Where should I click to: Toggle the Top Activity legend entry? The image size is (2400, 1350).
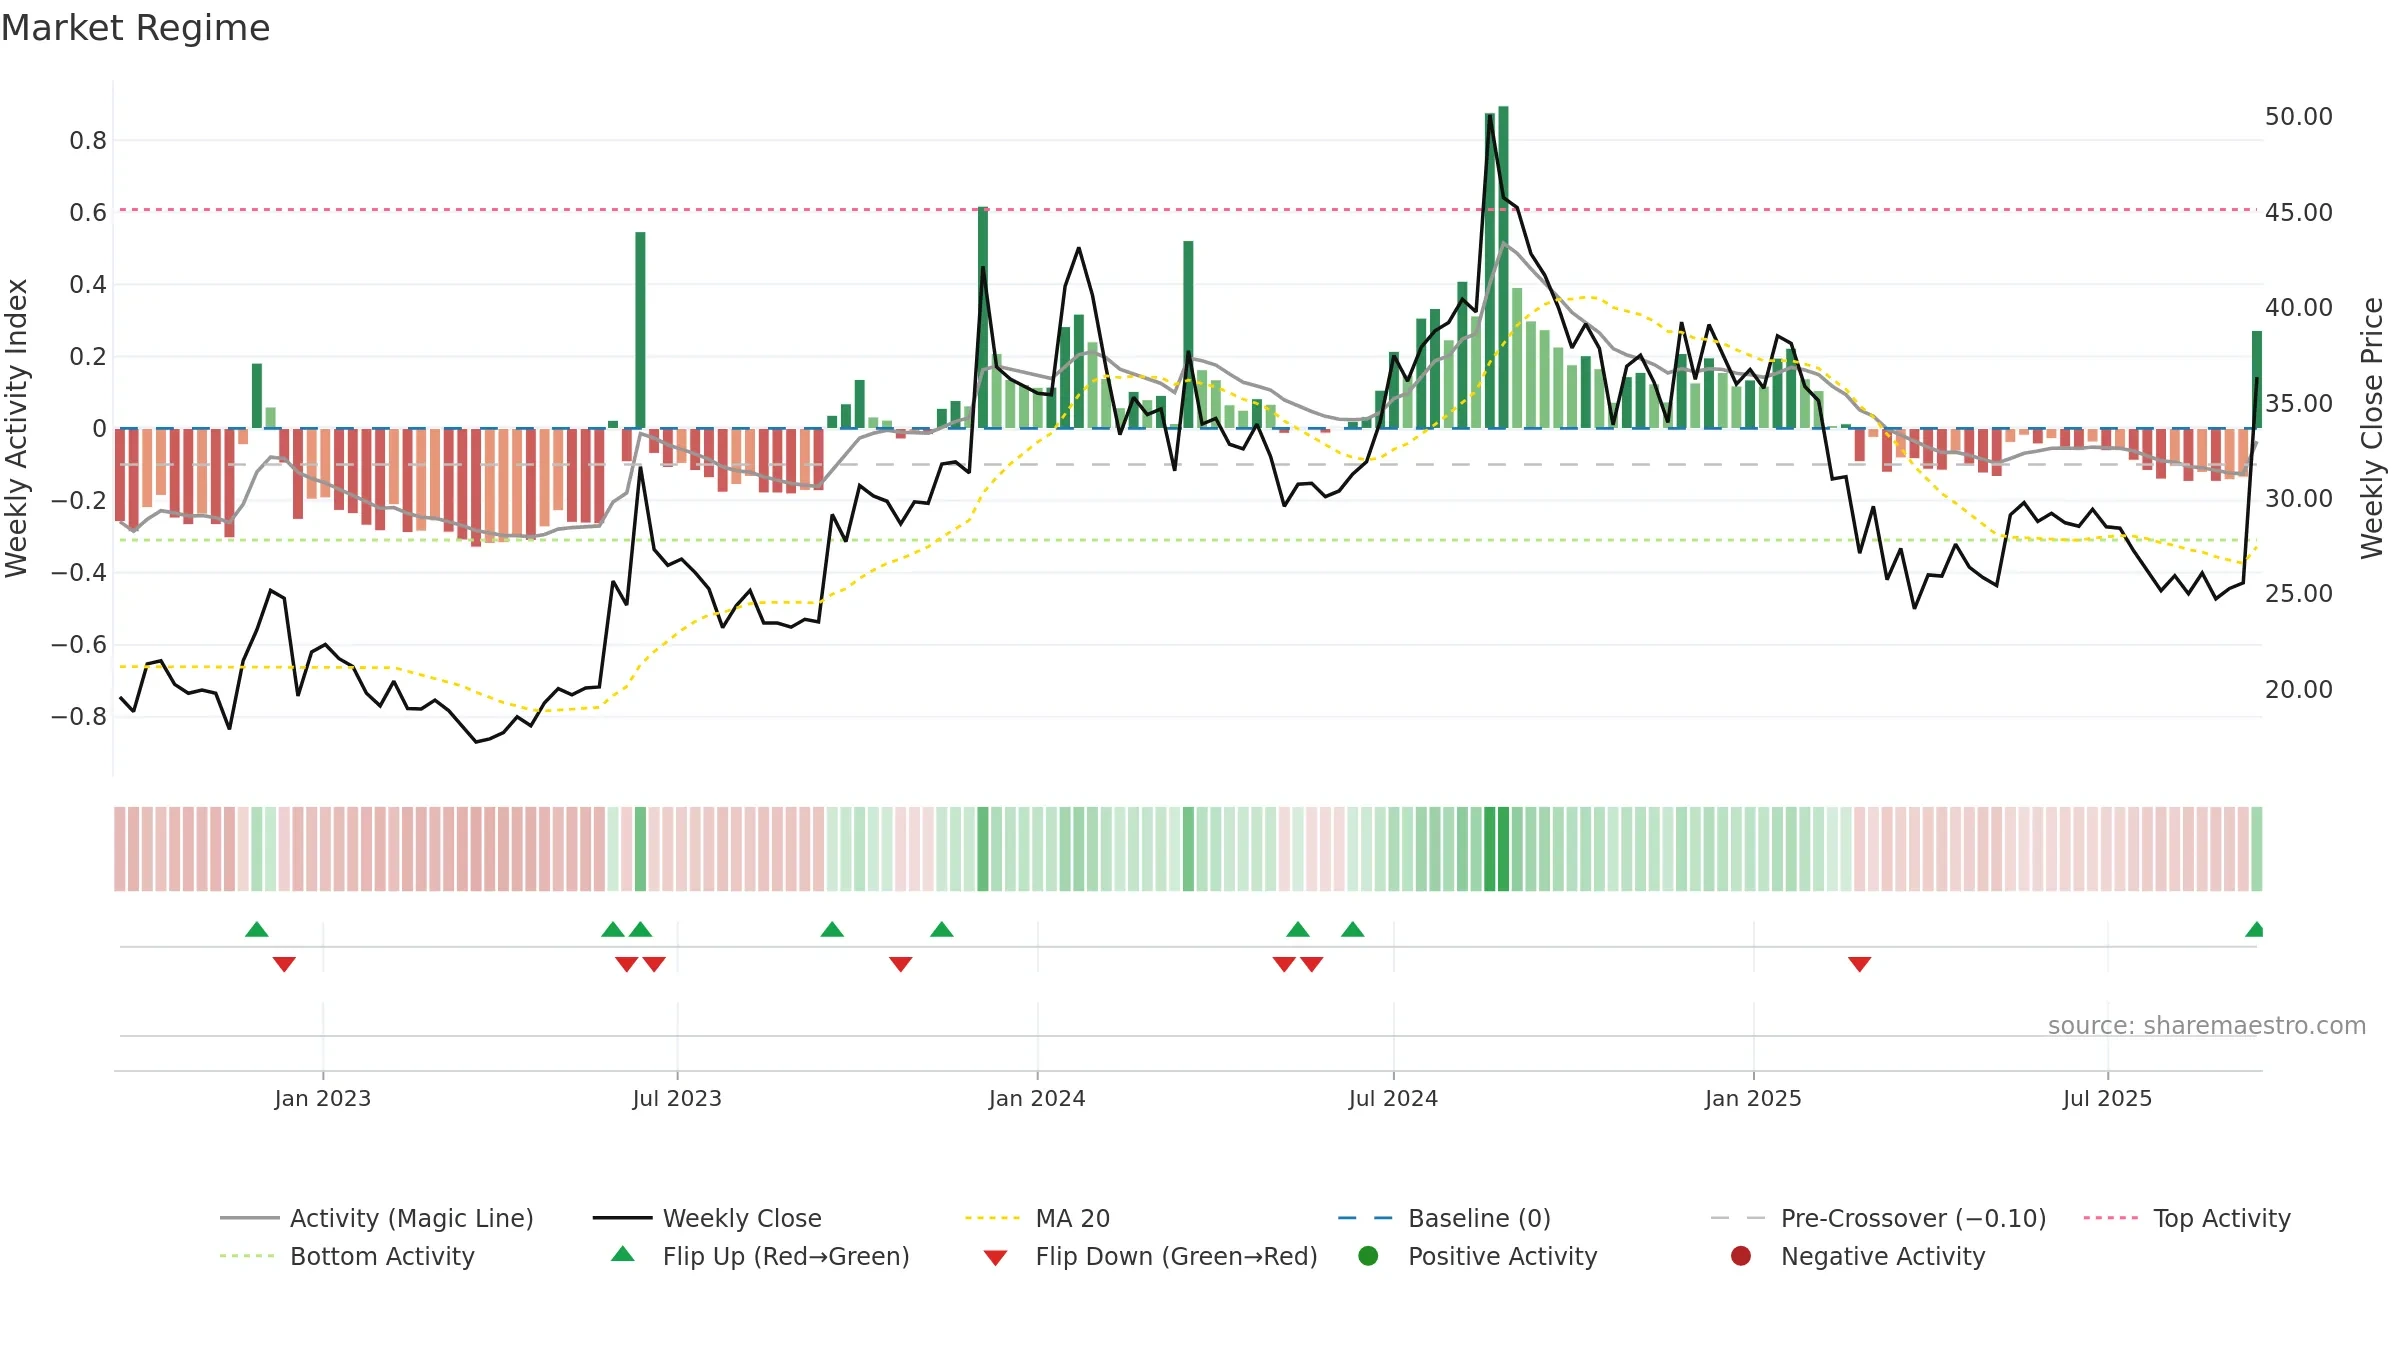coord(2187,1218)
